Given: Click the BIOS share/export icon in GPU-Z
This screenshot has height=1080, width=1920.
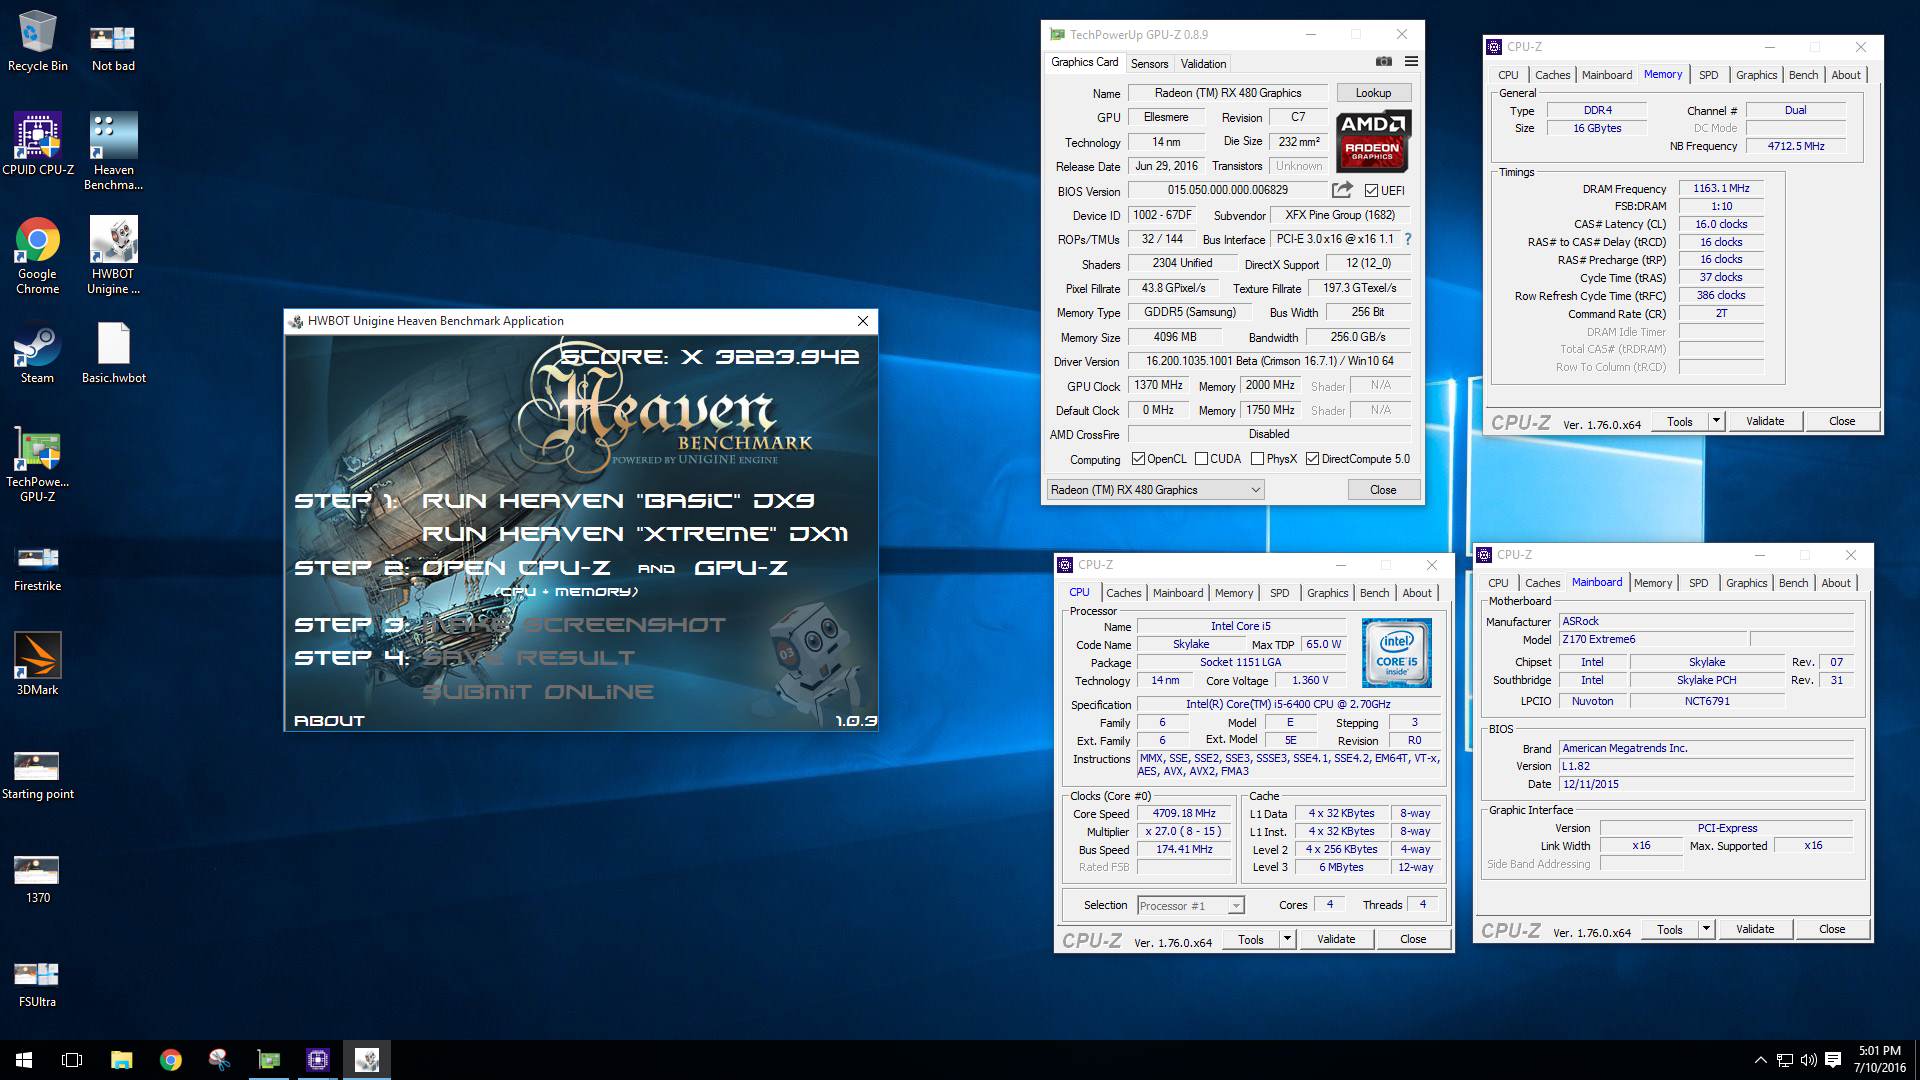Looking at the screenshot, I should pos(1342,190).
